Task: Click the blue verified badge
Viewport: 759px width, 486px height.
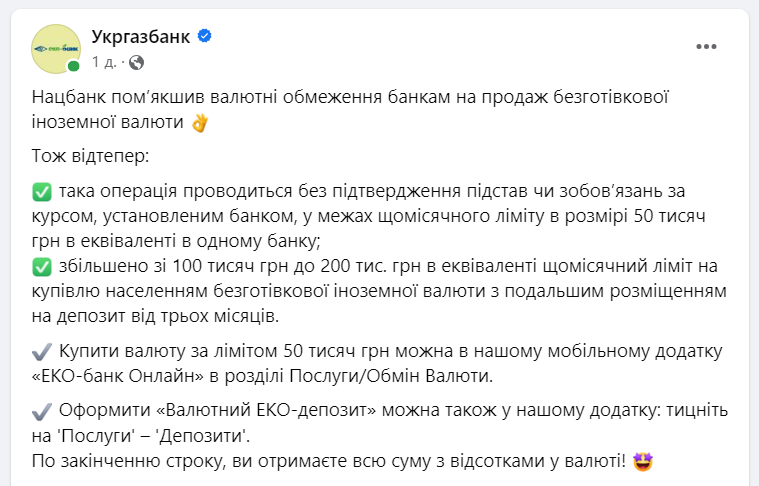Action: pyautogui.click(x=205, y=37)
